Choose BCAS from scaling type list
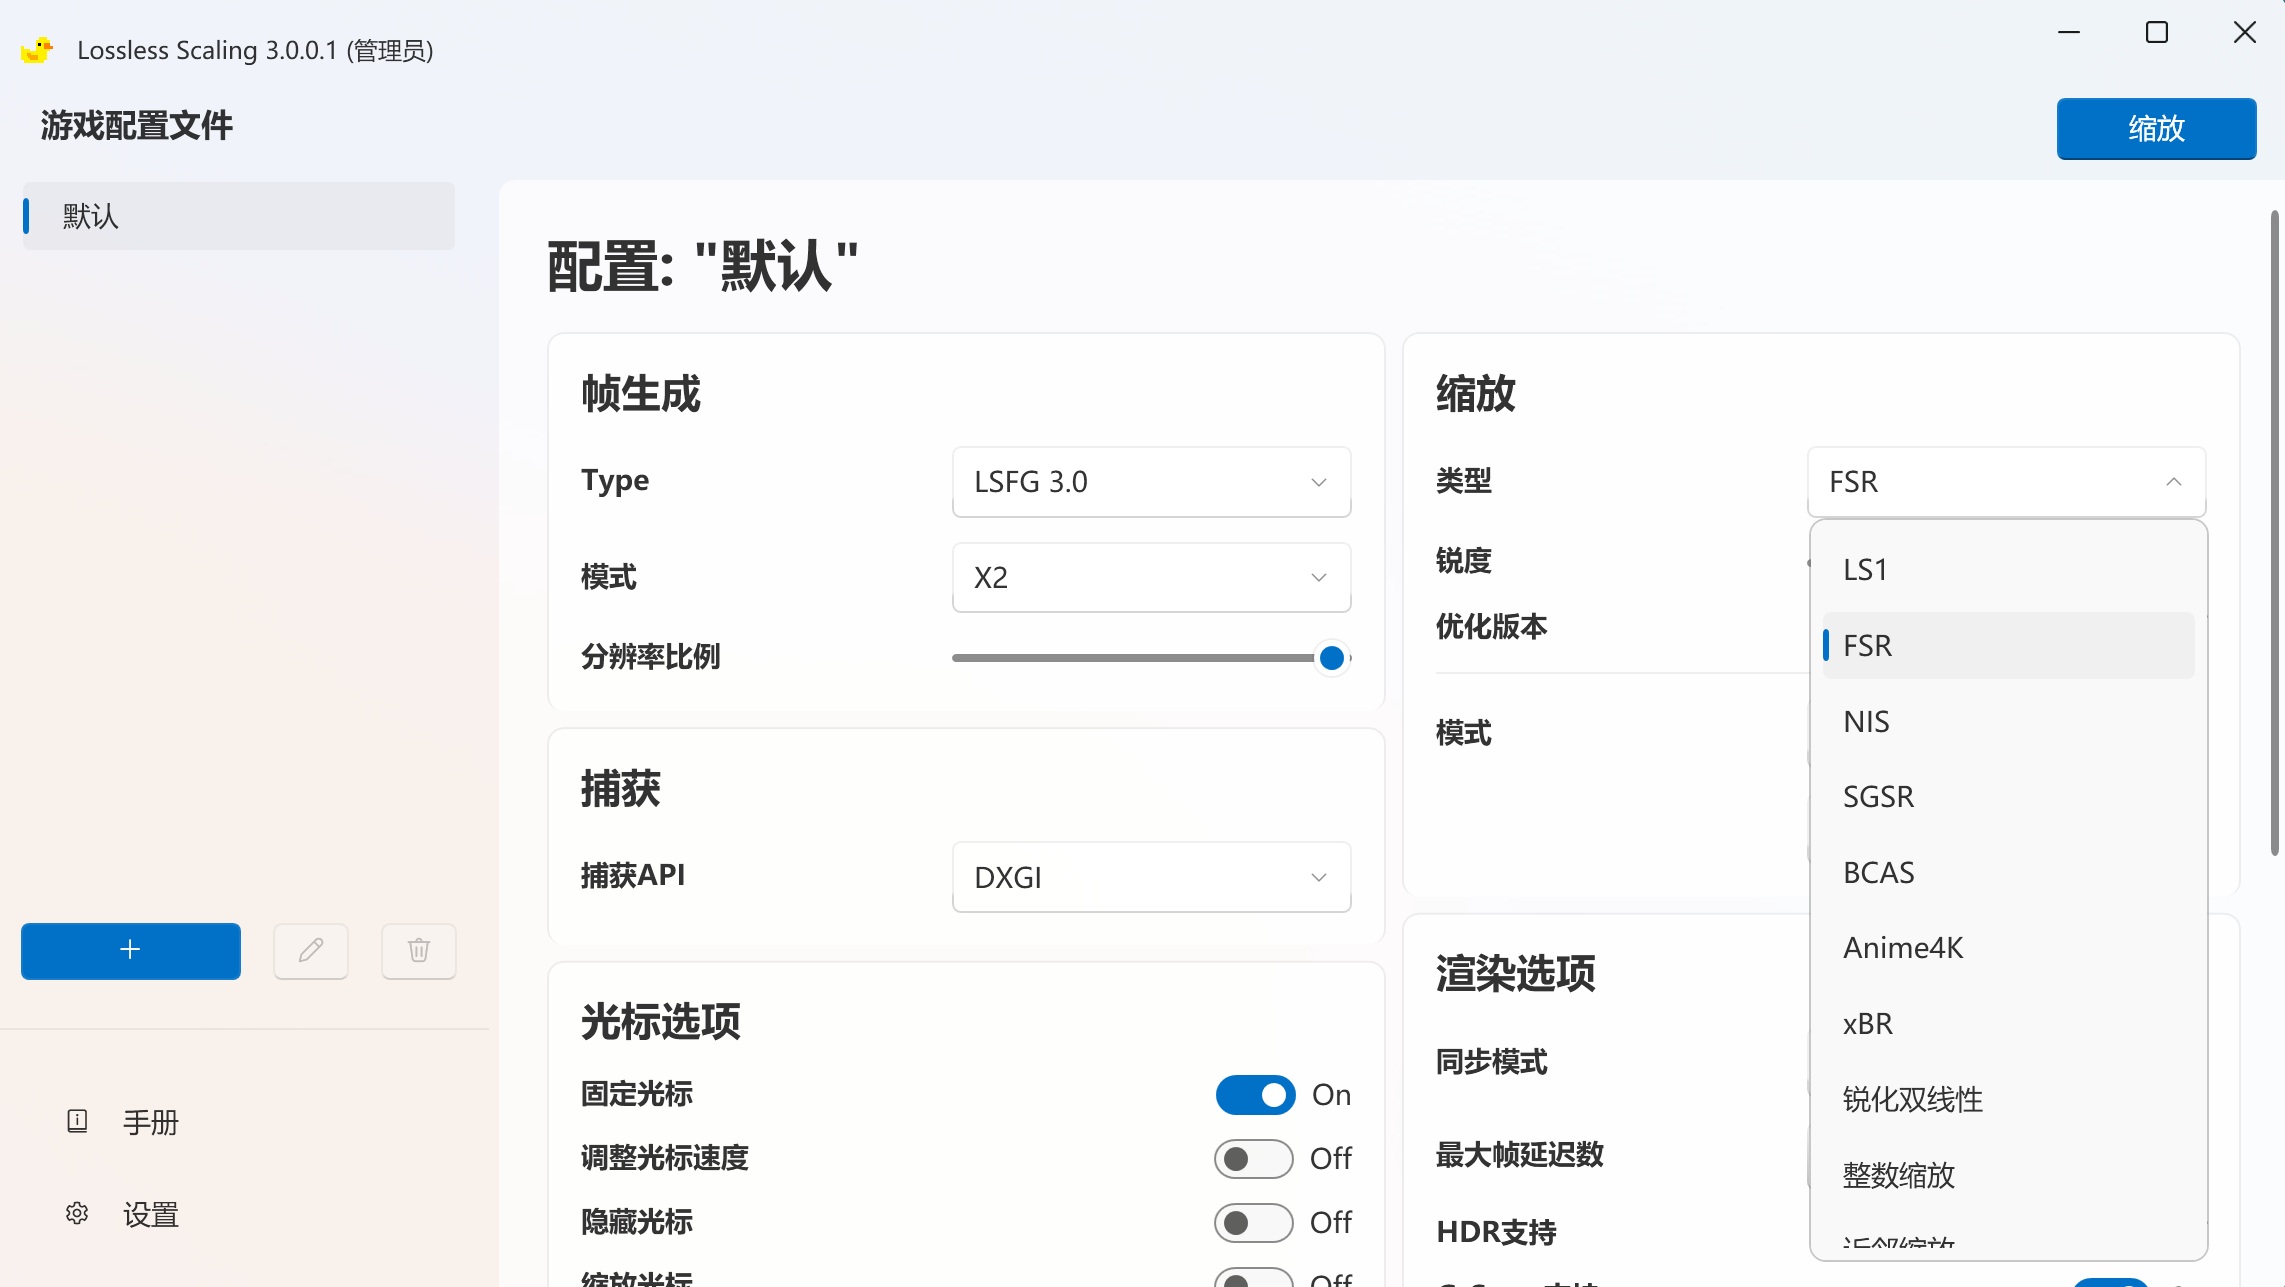This screenshot has width=2285, height=1287. [2008, 873]
